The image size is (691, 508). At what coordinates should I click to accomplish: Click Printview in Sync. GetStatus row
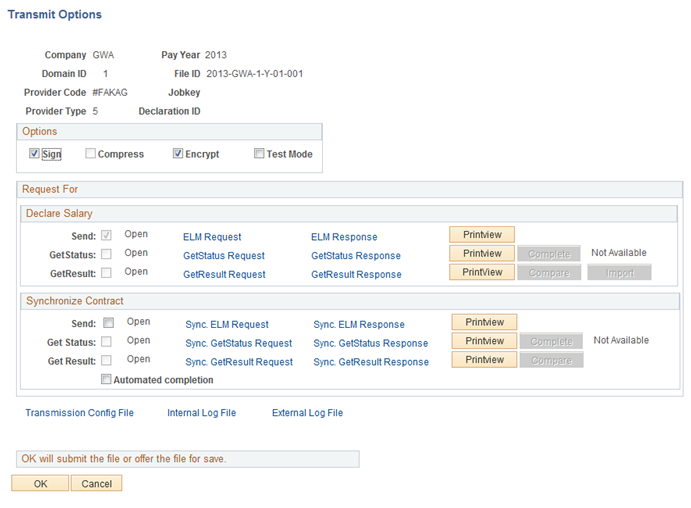click(484, 341)
